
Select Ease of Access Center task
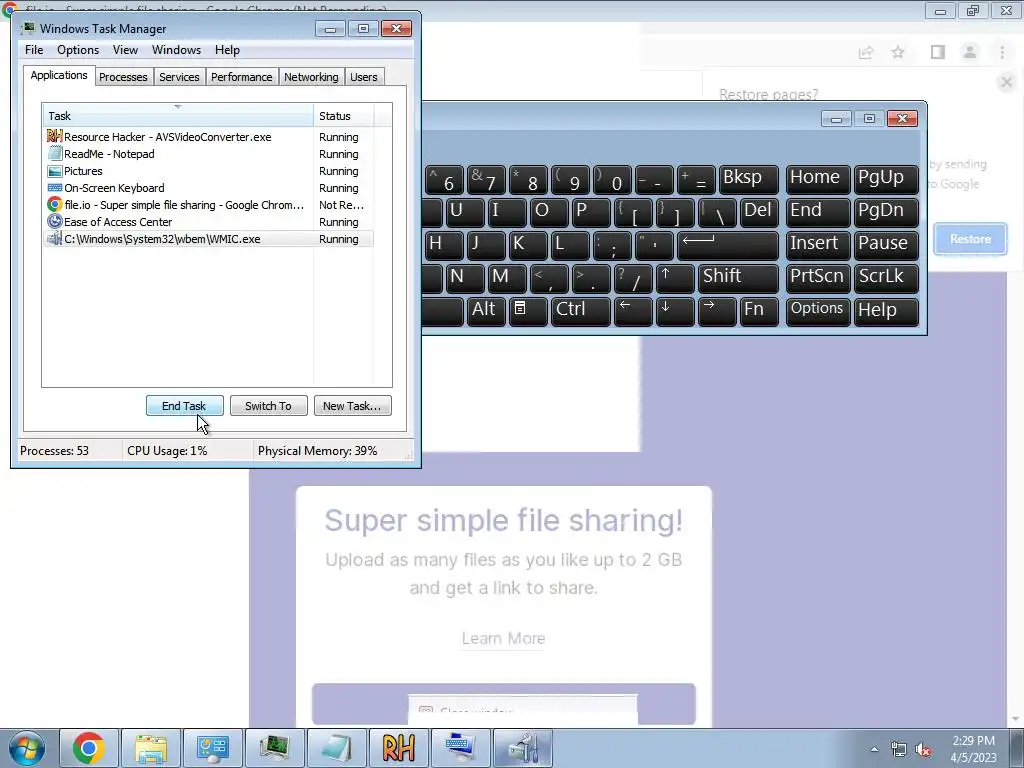click(x=208, y=222)
